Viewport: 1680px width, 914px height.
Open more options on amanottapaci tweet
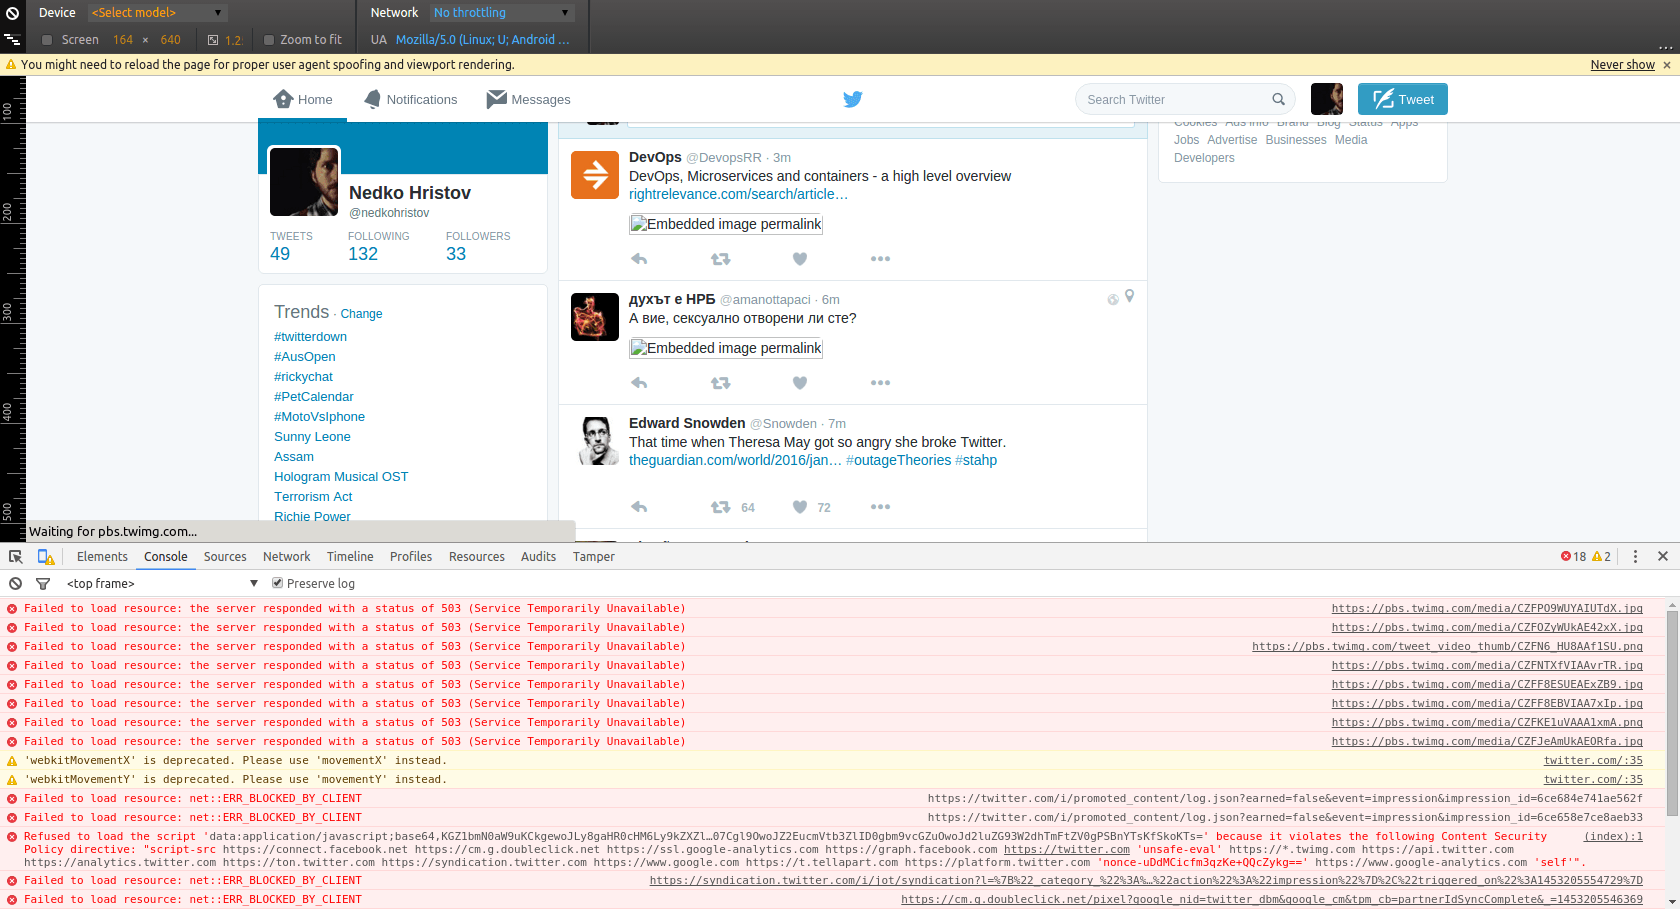880,383
